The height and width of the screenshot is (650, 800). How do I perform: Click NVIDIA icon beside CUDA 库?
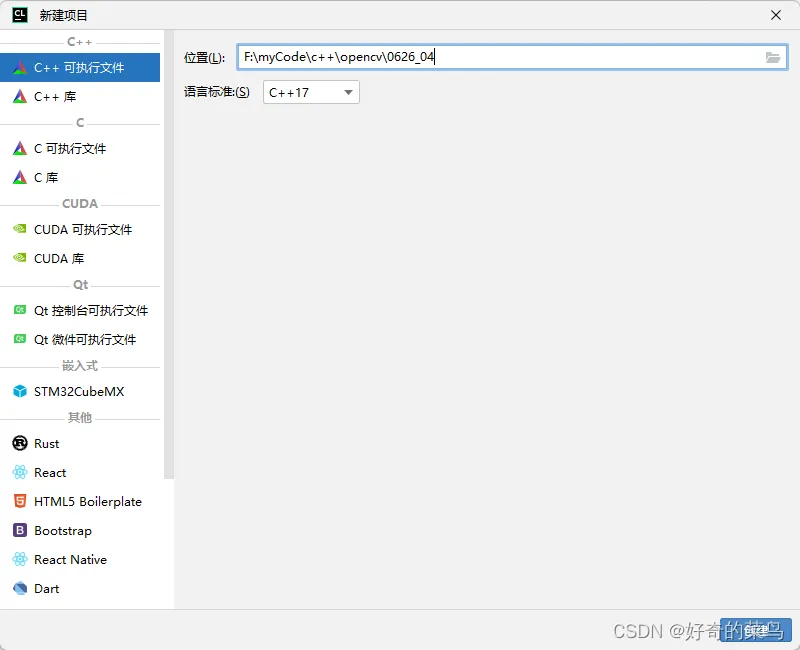[19, 258]
